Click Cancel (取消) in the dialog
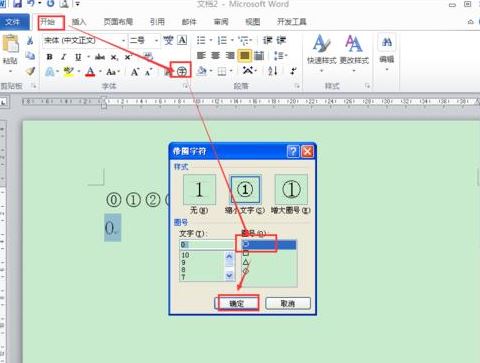This screenshot has width=480, height=363. click(288, 303)
